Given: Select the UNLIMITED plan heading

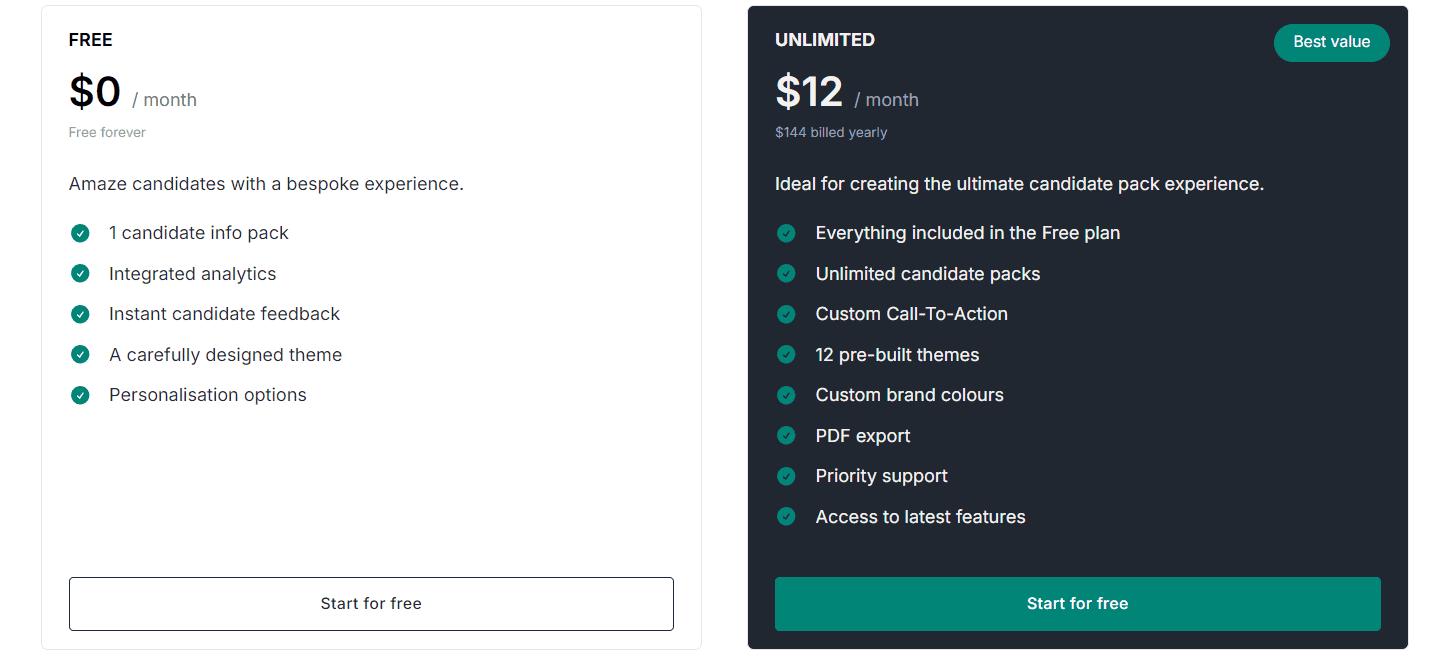Looking at the screenshot, I should 824,40.
